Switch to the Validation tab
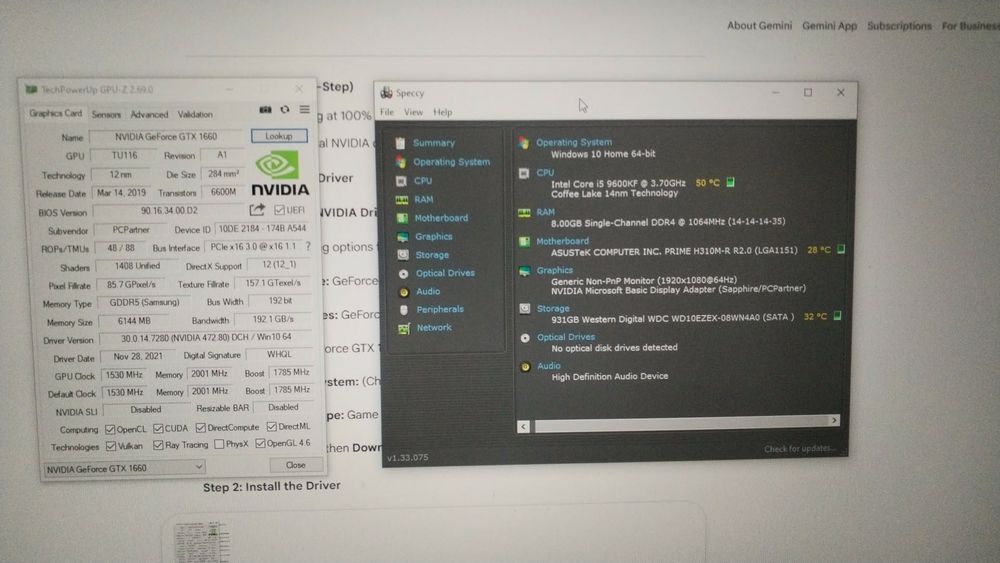The height and width of the screenshot is (563, 1000). tap(195, 115)
